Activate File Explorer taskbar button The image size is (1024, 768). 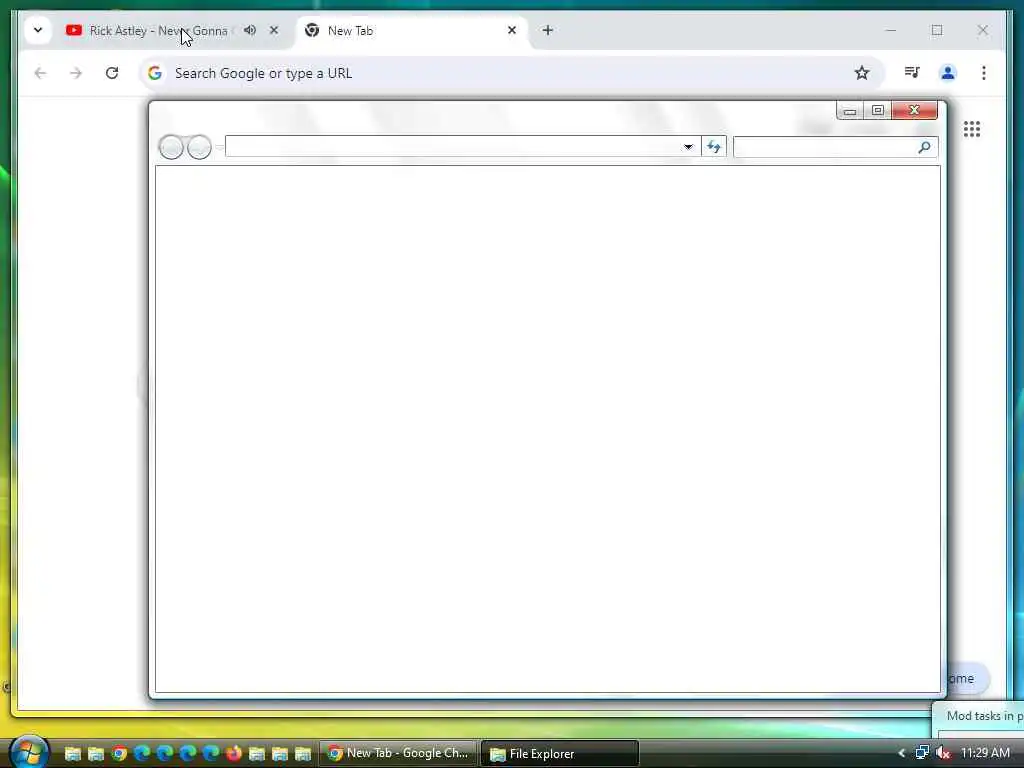(x=560, y=754)
